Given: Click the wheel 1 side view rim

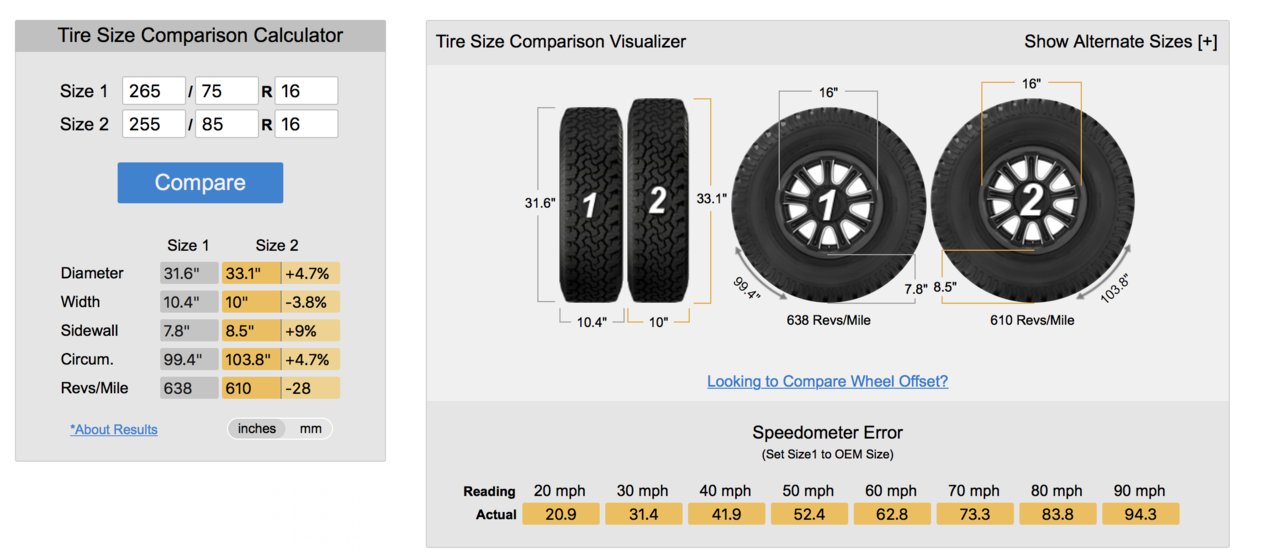Looking at the screenshot, I should point(827,205).
